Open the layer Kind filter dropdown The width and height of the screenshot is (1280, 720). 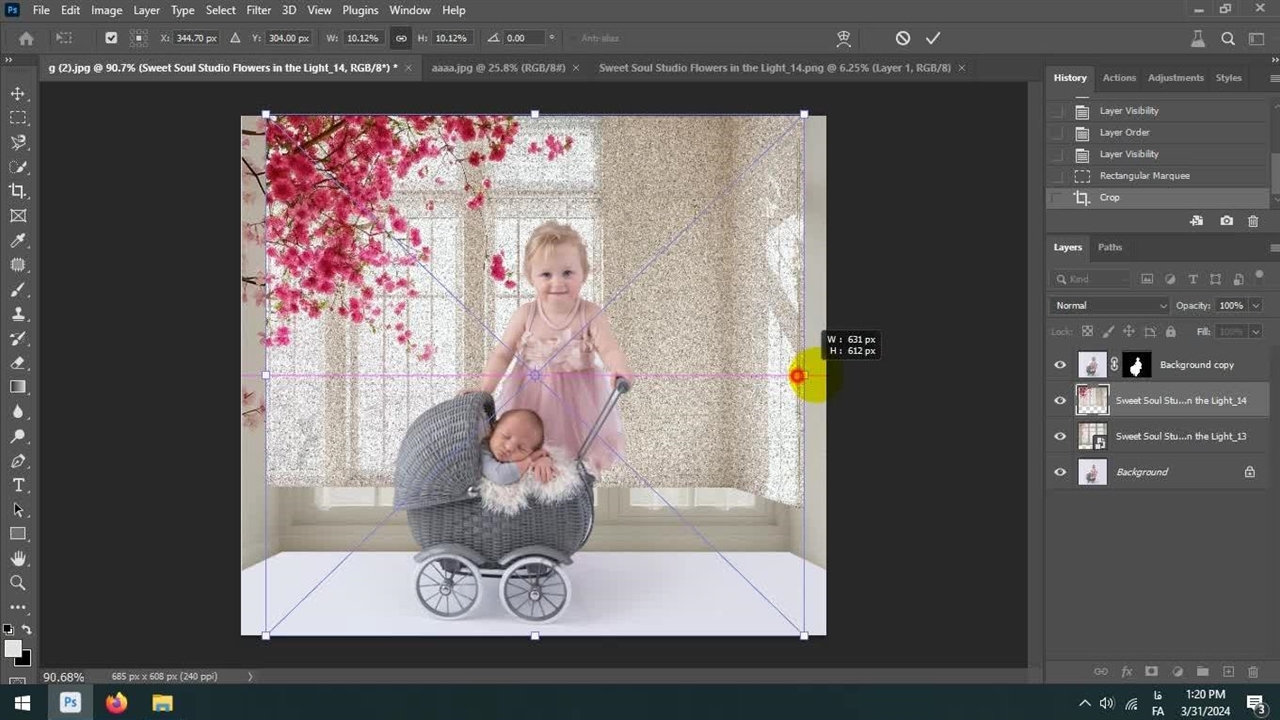tap(1092, 279)
